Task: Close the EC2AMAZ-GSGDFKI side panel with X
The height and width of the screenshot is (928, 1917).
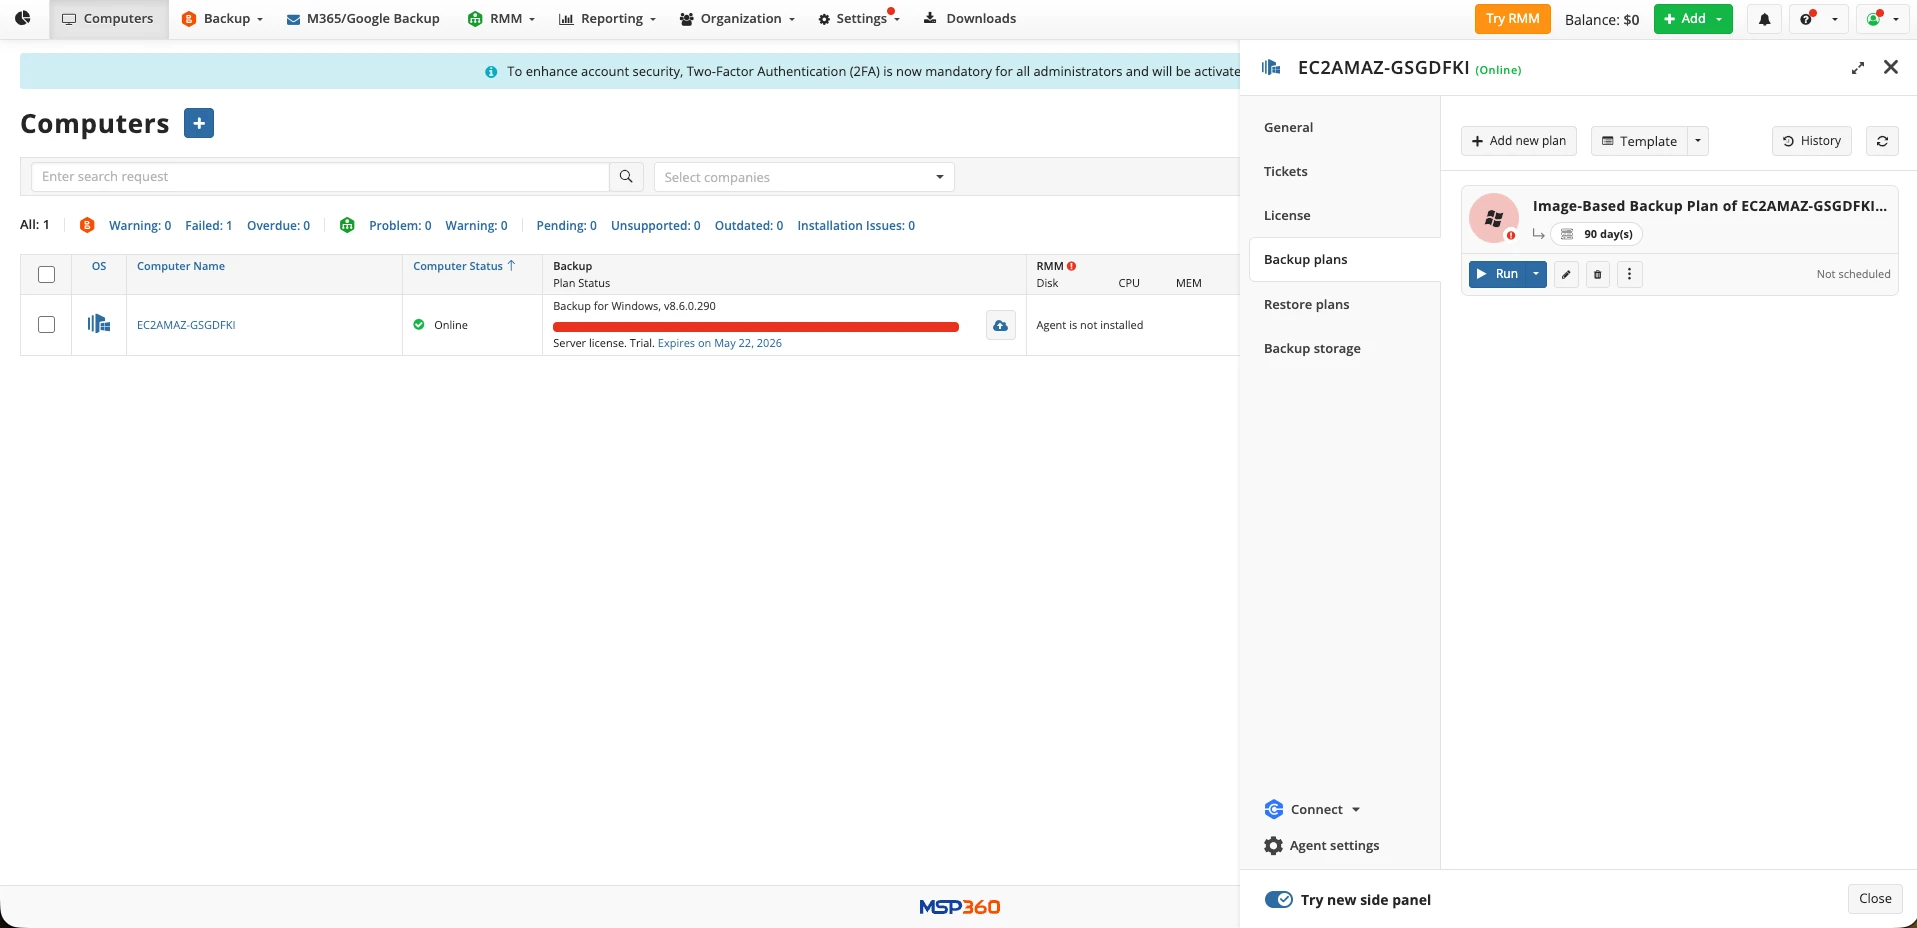Action: [x=1891, y=67]
